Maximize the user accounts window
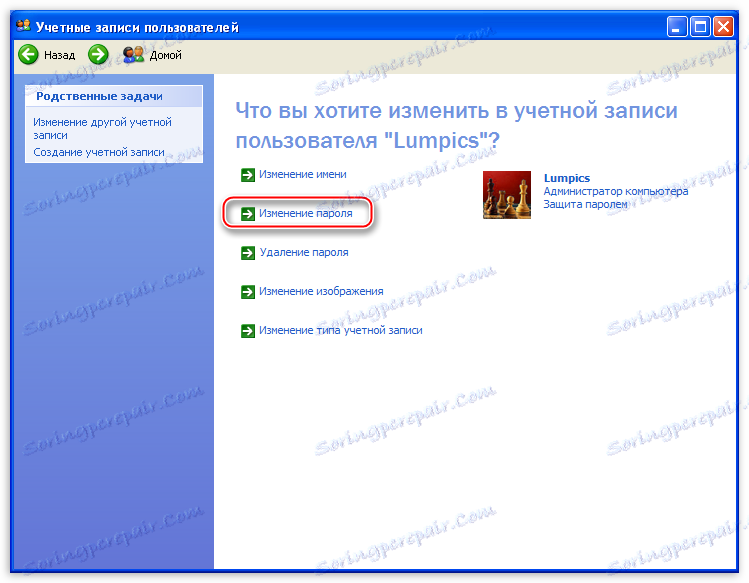Image resolution: width=749 pixels, height=583 pixels. click(x=700, y=27)
